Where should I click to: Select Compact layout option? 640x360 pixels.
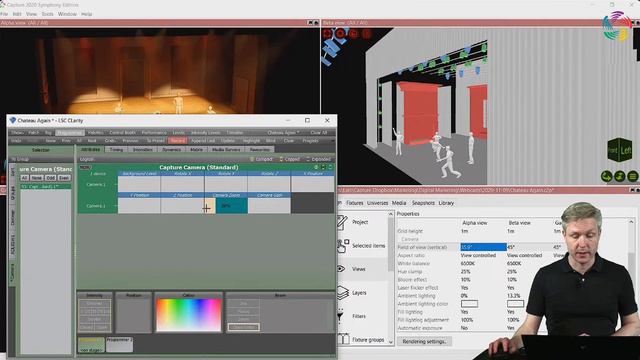tap(262, 159)
